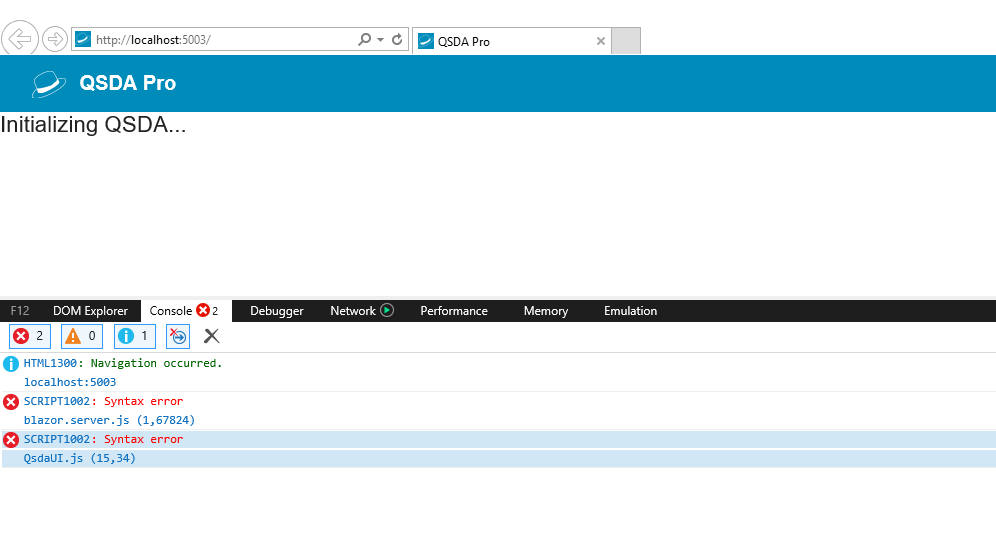Open the Performance tab
The image size is (996, 553).
(x=454, y=311)
